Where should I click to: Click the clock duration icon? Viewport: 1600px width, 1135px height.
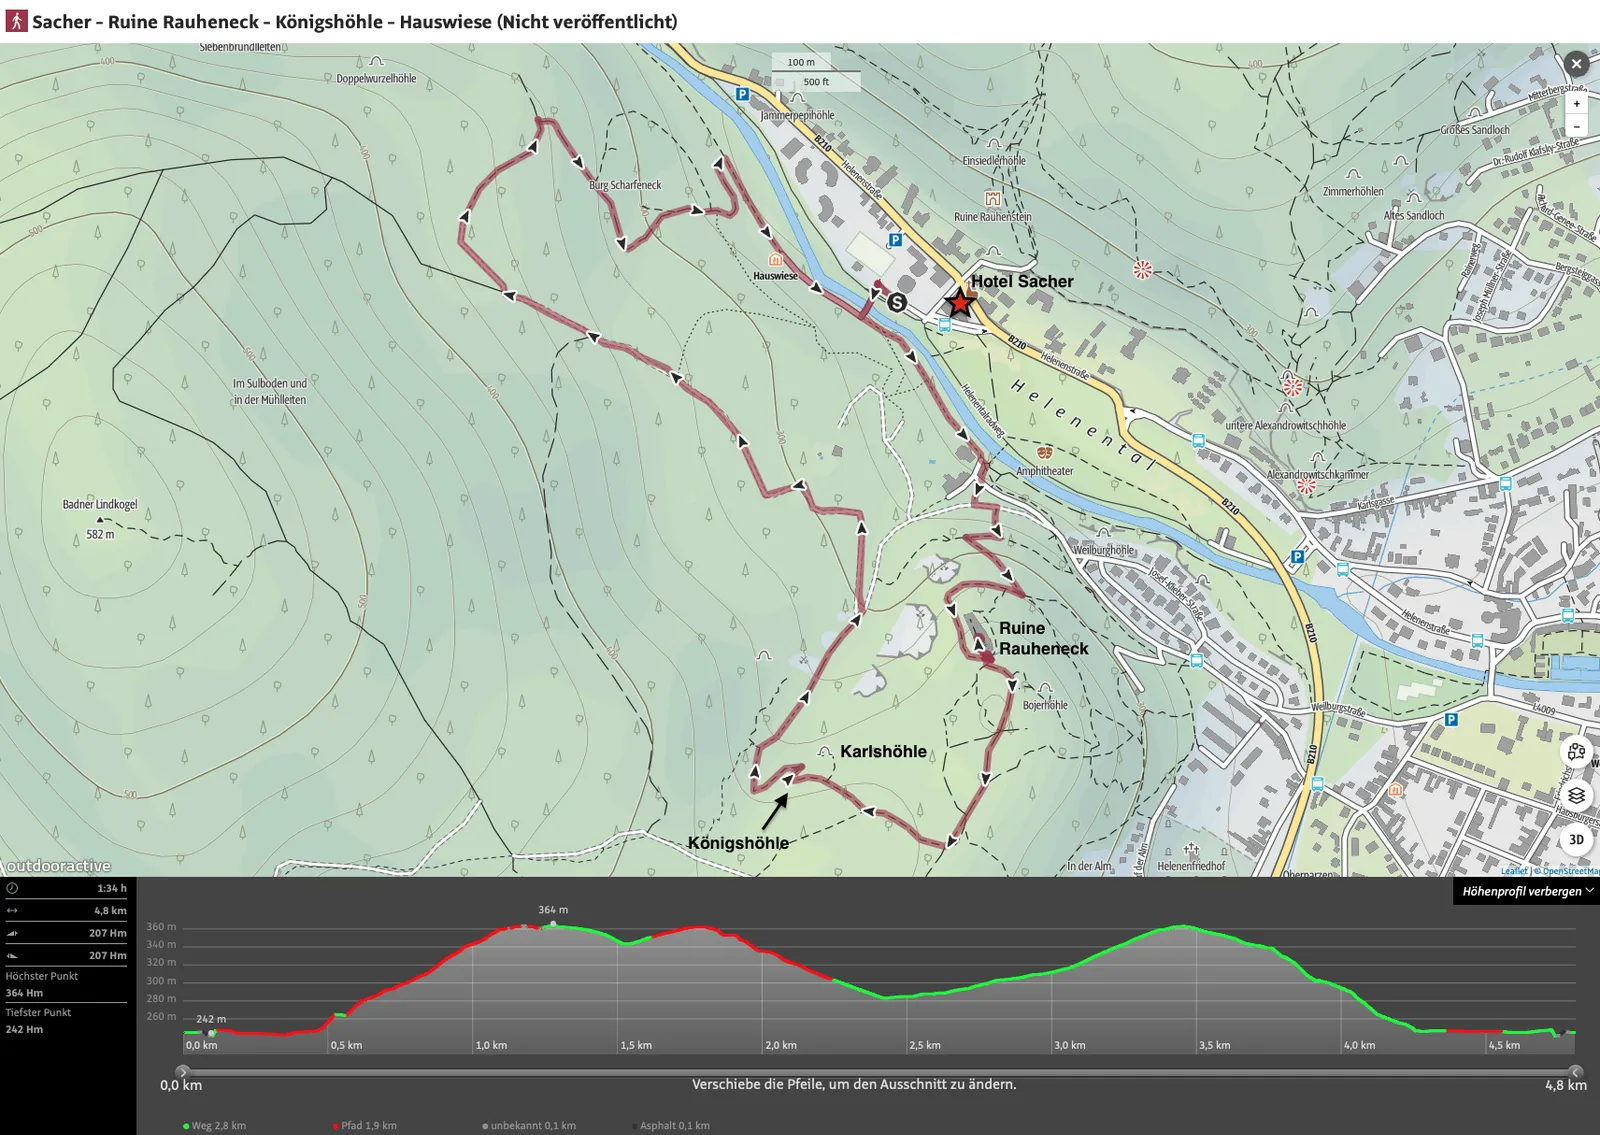click(x=12, y=888)
